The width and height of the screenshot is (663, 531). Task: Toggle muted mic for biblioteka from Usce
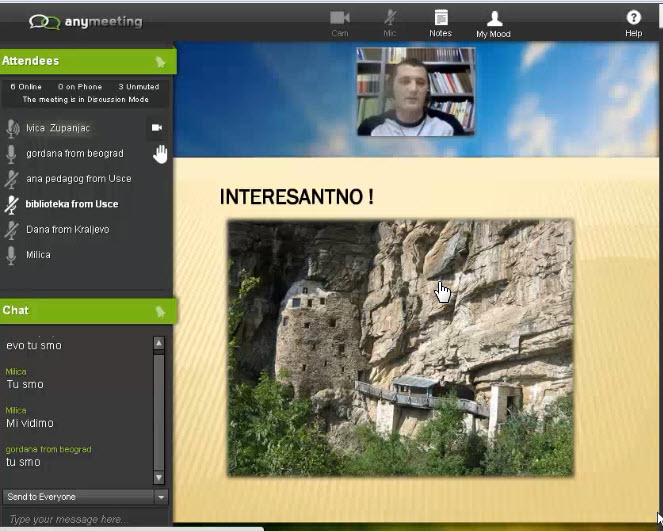12,204
